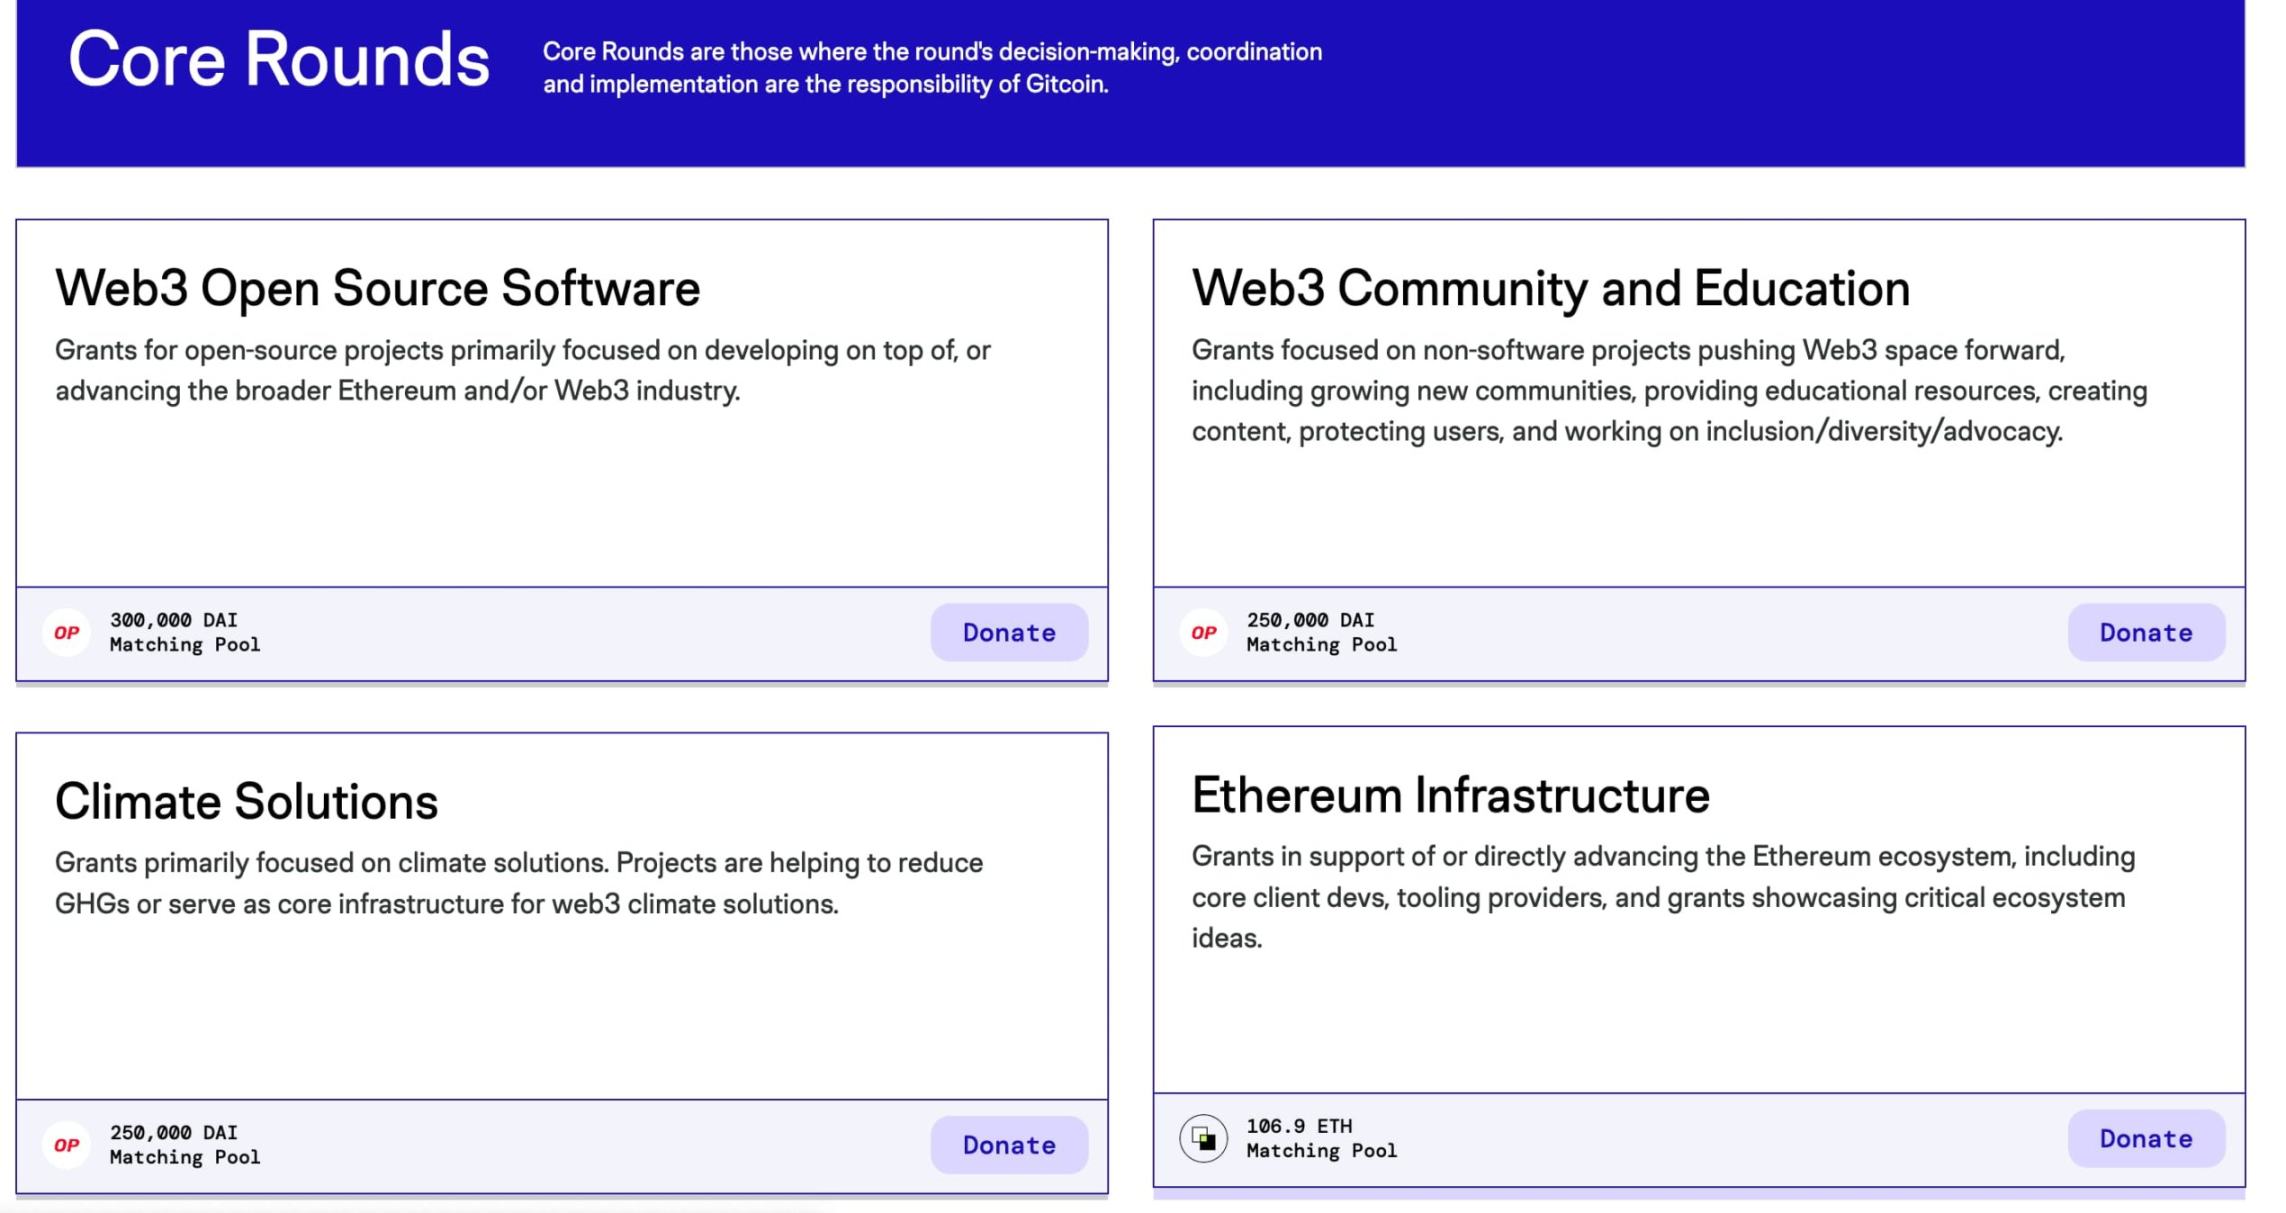The width and height of the screenshot is (2286, 1213).
Task: Click the 300,000 DAI Matching Pool label
Action: point(184,632)
